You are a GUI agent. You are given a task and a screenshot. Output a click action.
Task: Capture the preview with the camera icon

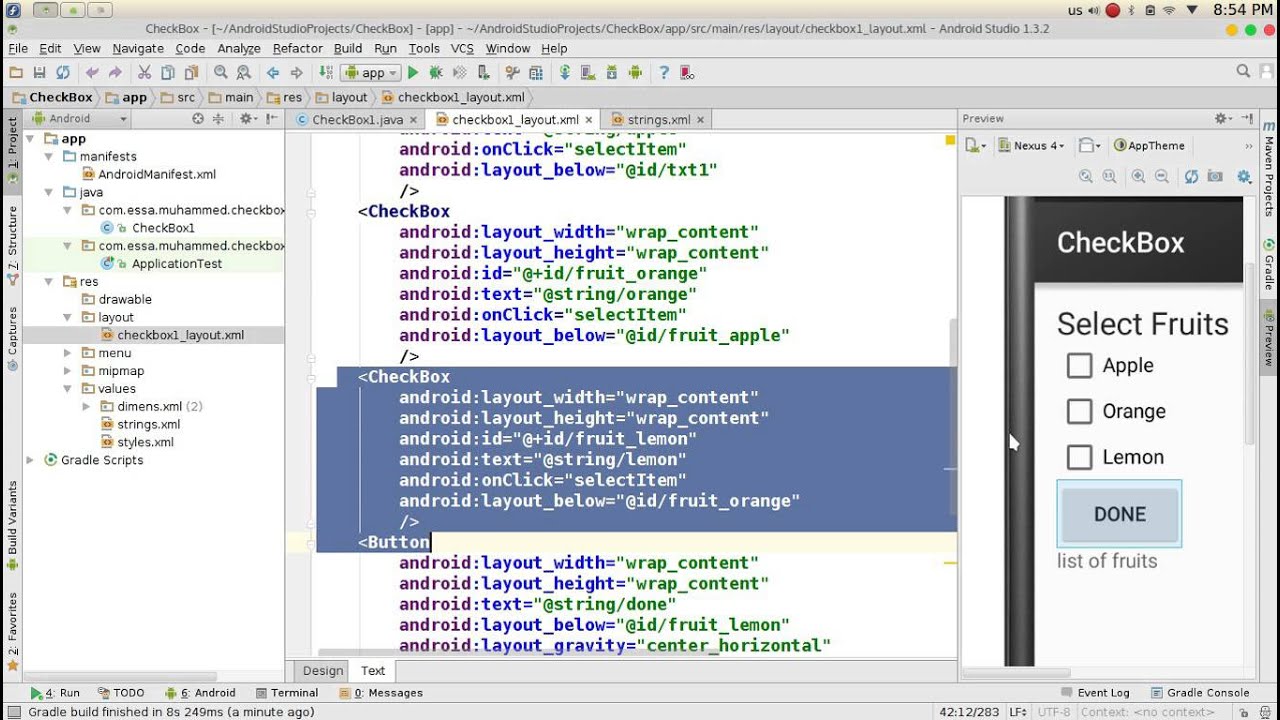click(1215, 176)
